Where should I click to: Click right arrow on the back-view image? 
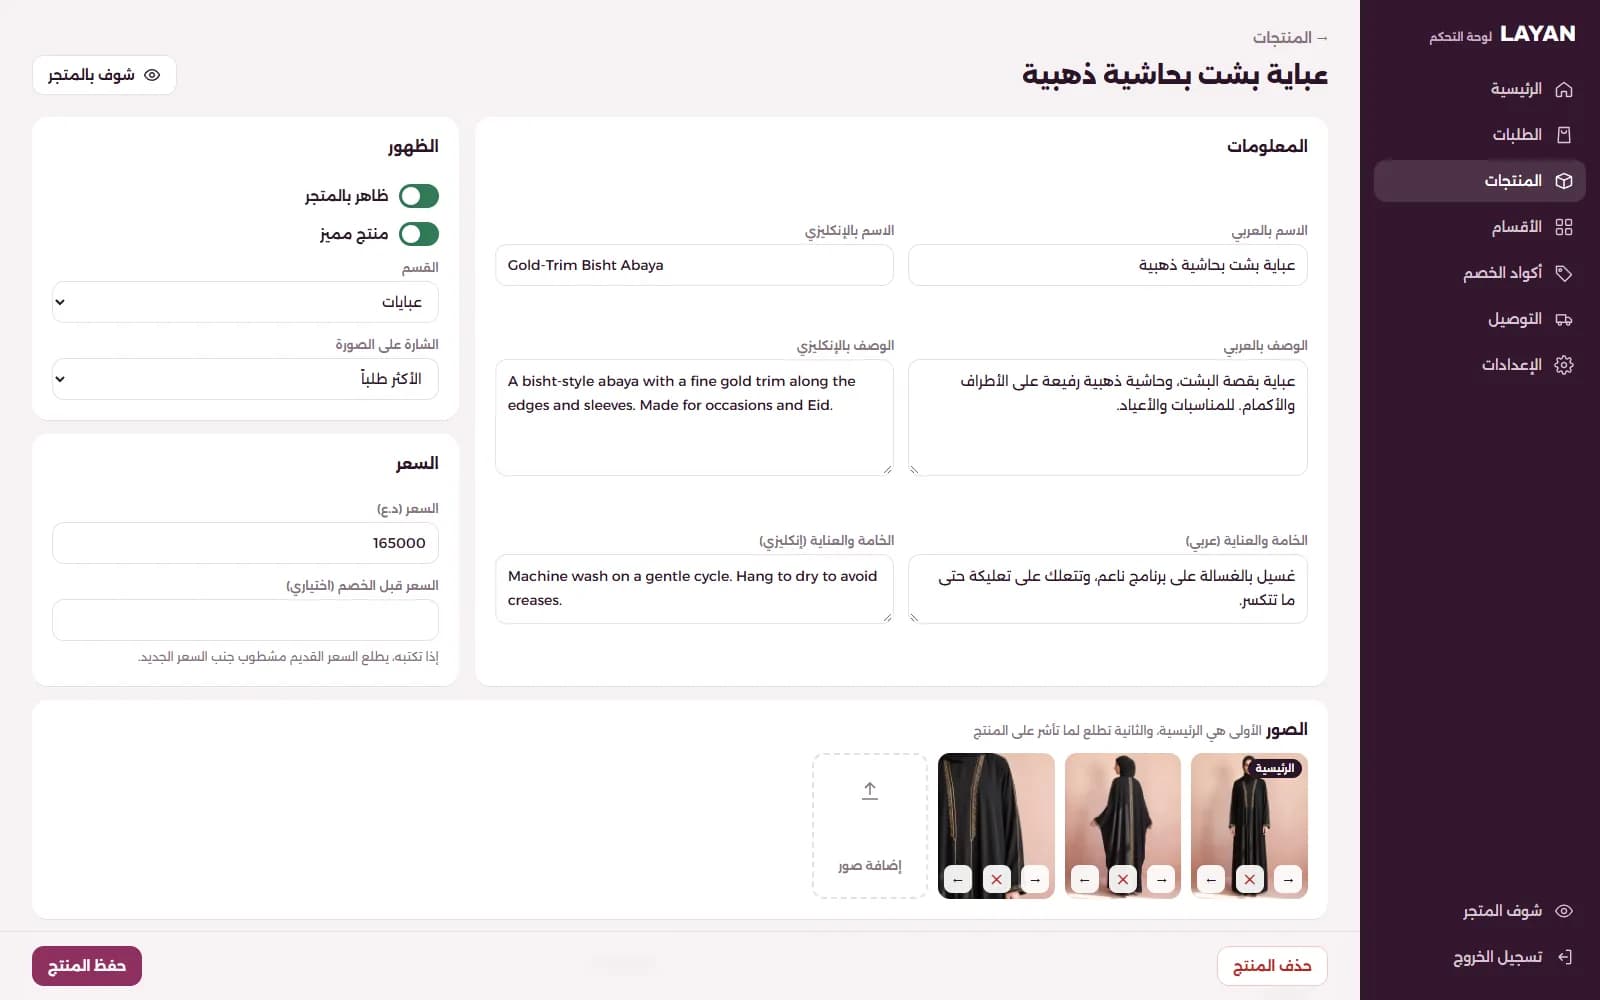tap(1161, 880)
